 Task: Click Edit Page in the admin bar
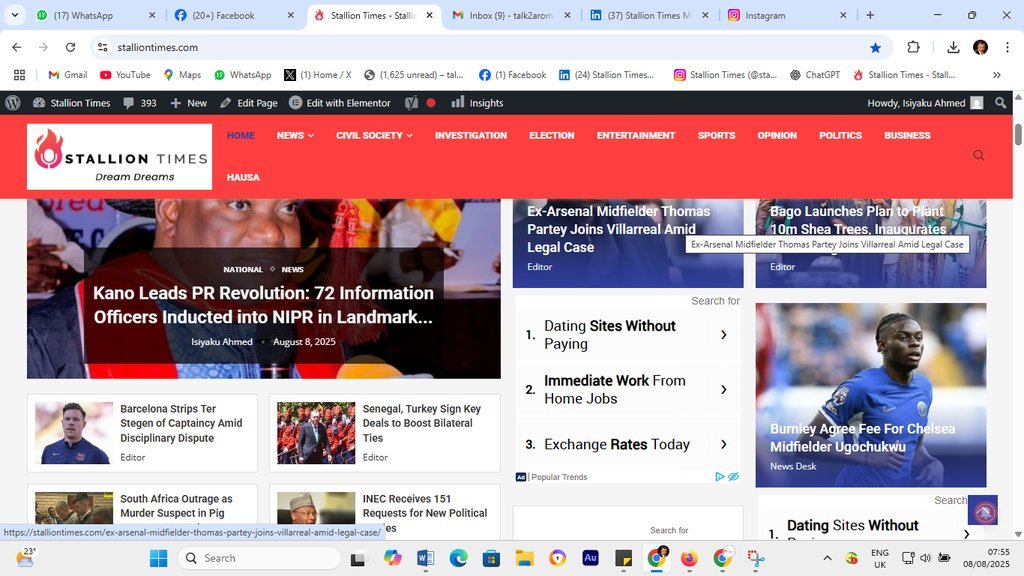point(249,103)
